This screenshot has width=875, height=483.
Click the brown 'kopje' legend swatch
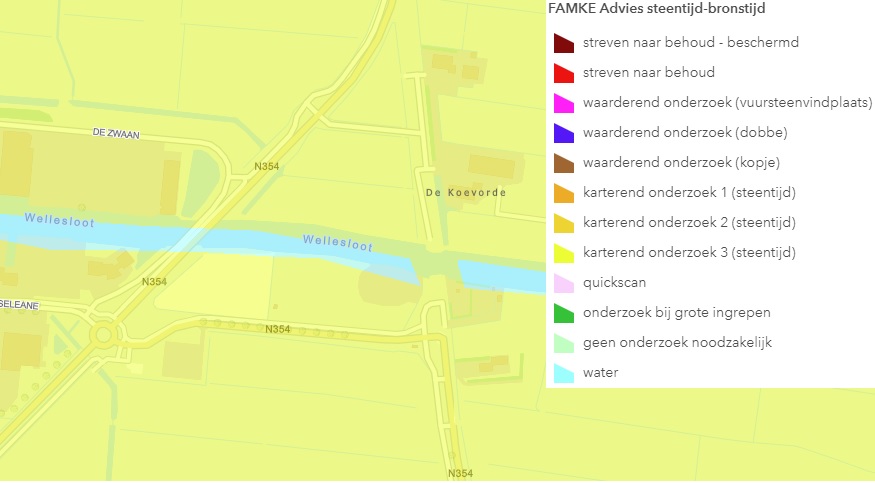click(x=564, y=163)
